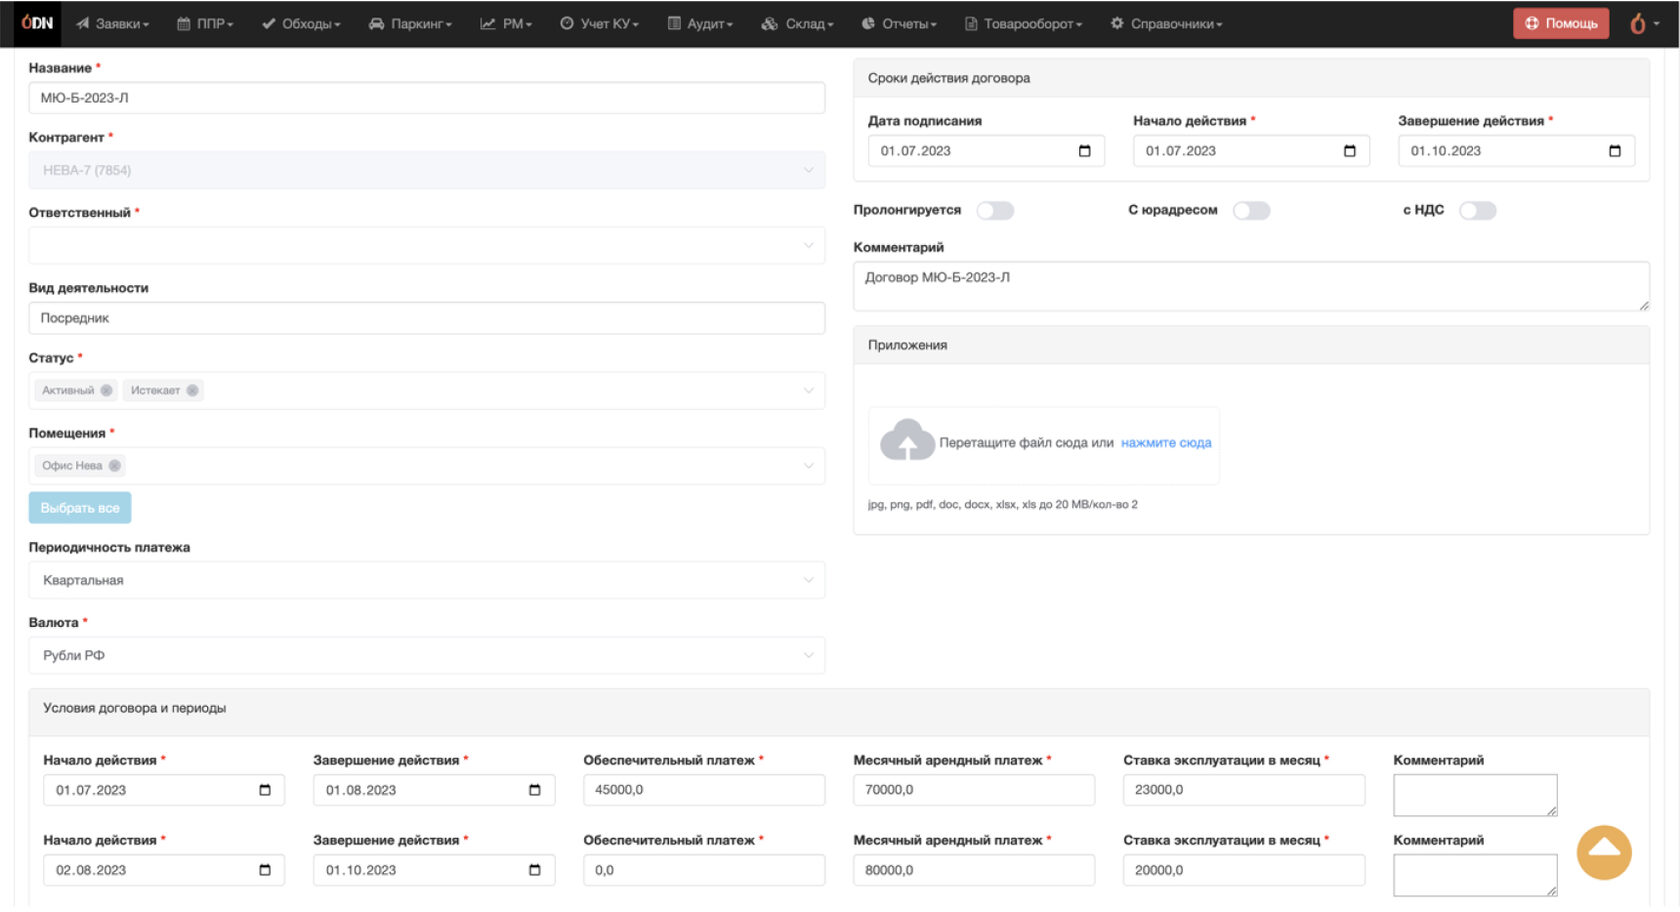Remove the Активный status tag
This screenshot has width=1680, height=912.
(x=106, y=390)
